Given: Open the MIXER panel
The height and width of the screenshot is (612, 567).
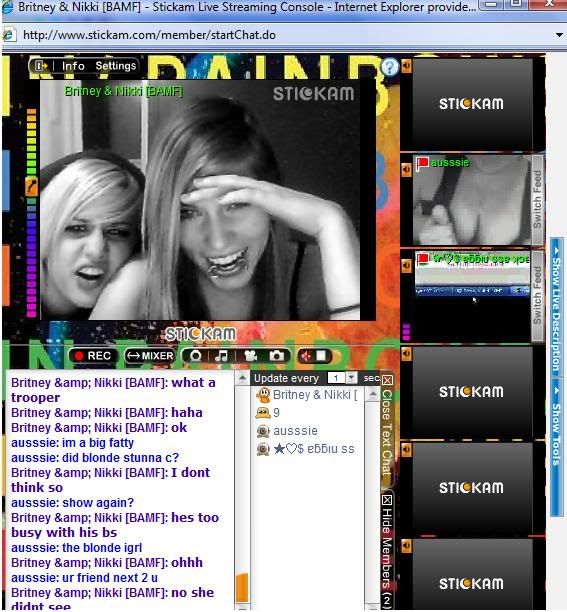Looking at the screenshot, I should click(150, 356).
